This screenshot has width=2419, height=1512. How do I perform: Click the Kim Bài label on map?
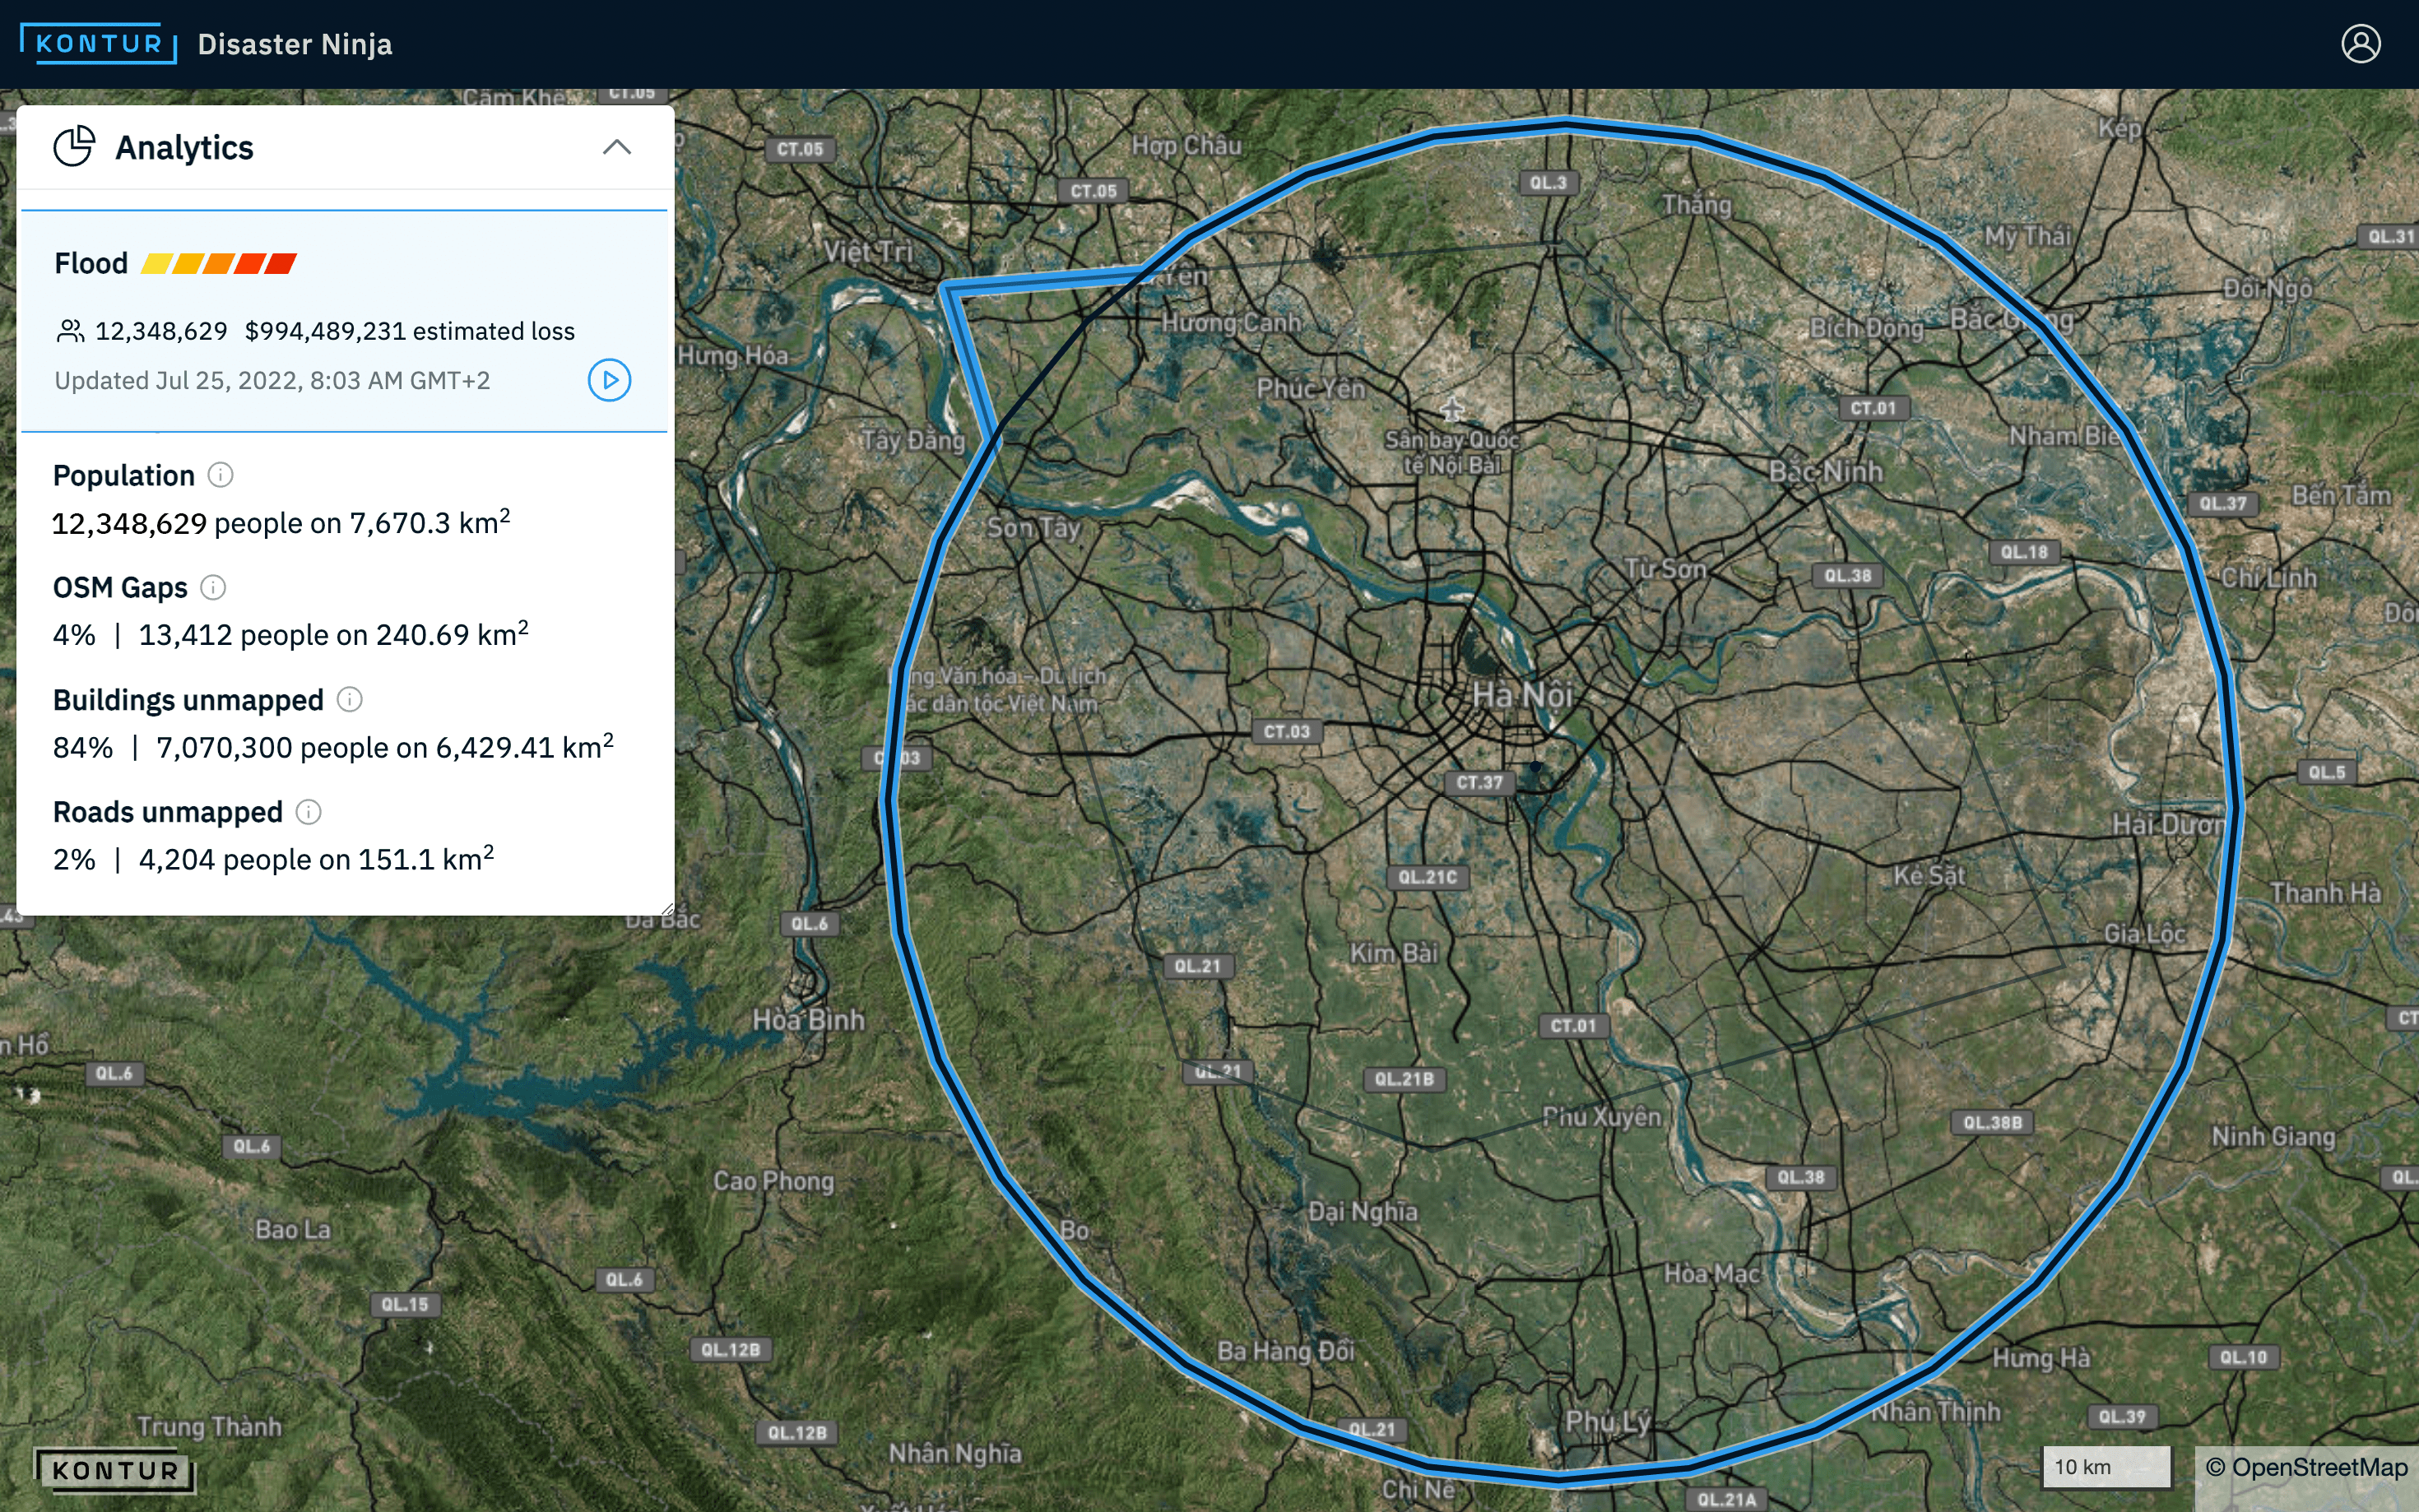1394,952
